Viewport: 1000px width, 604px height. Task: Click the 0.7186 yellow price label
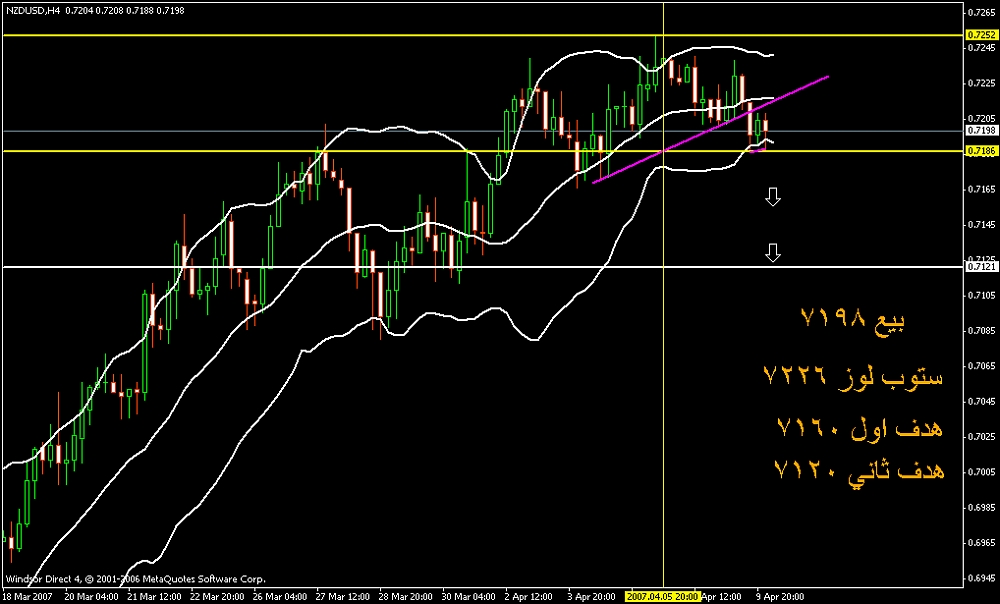click(979, 151)
